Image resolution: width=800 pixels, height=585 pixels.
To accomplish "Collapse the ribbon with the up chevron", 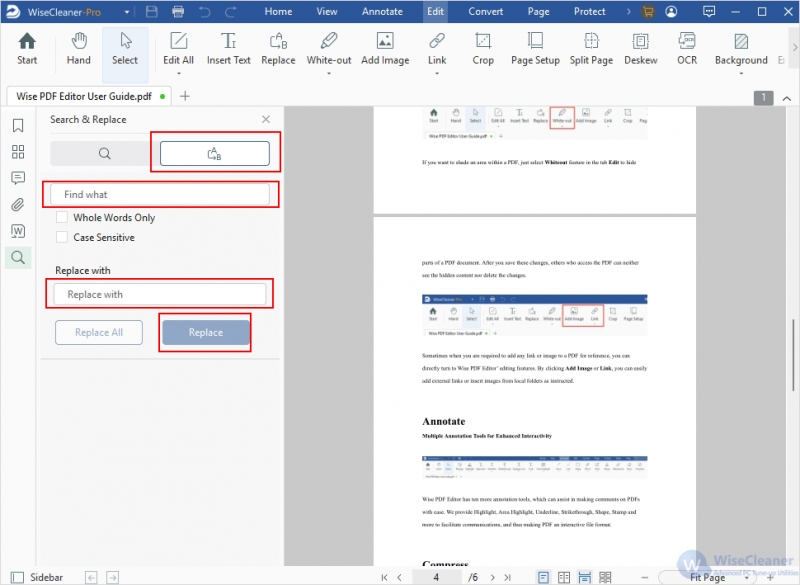I will (787, 98).
